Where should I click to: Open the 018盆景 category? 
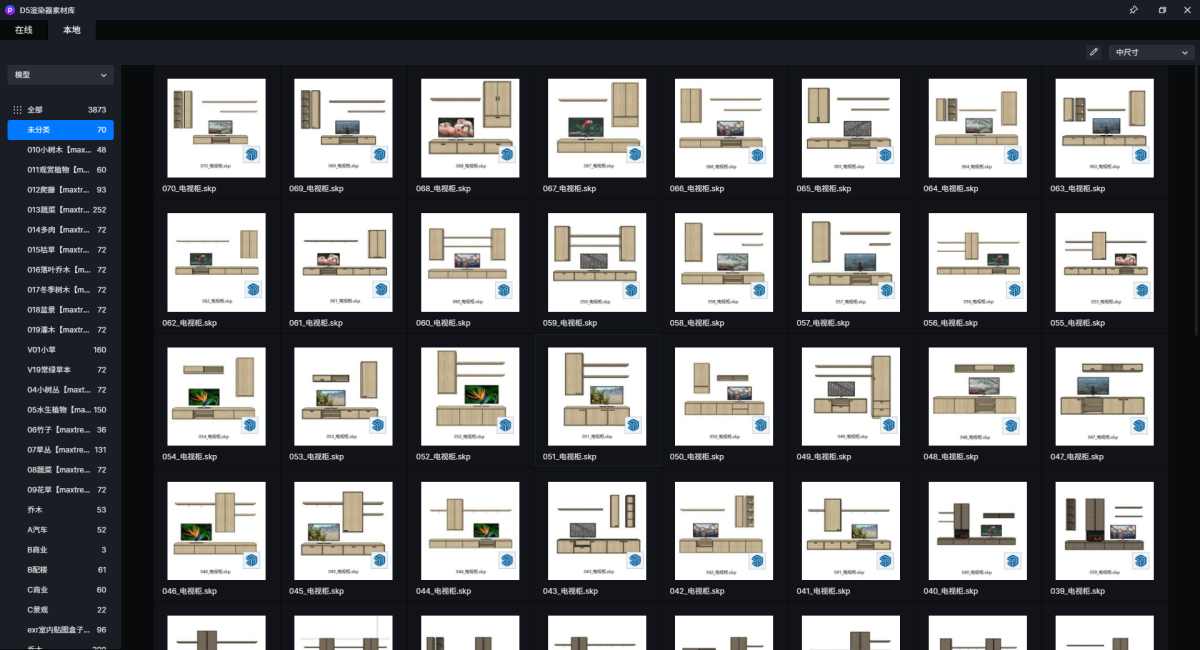click(60, 310)
